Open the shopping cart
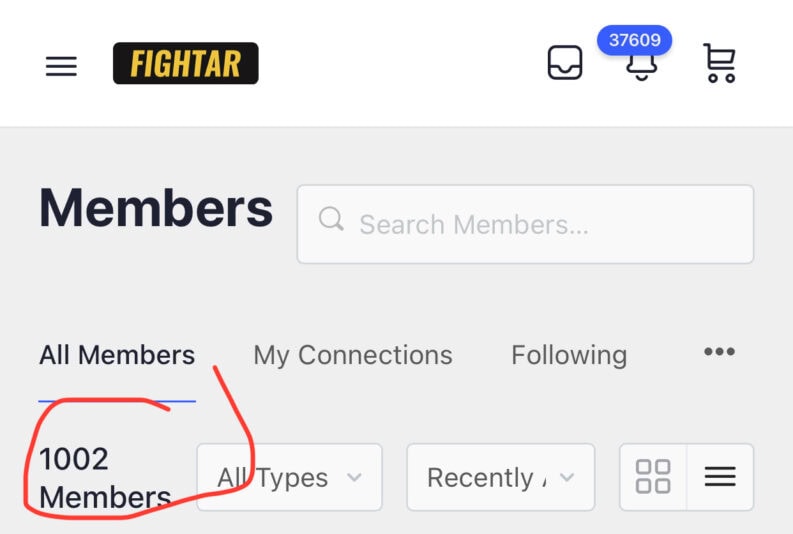The width and height of the screenshot is (793, 534). [x=719, y=63]
